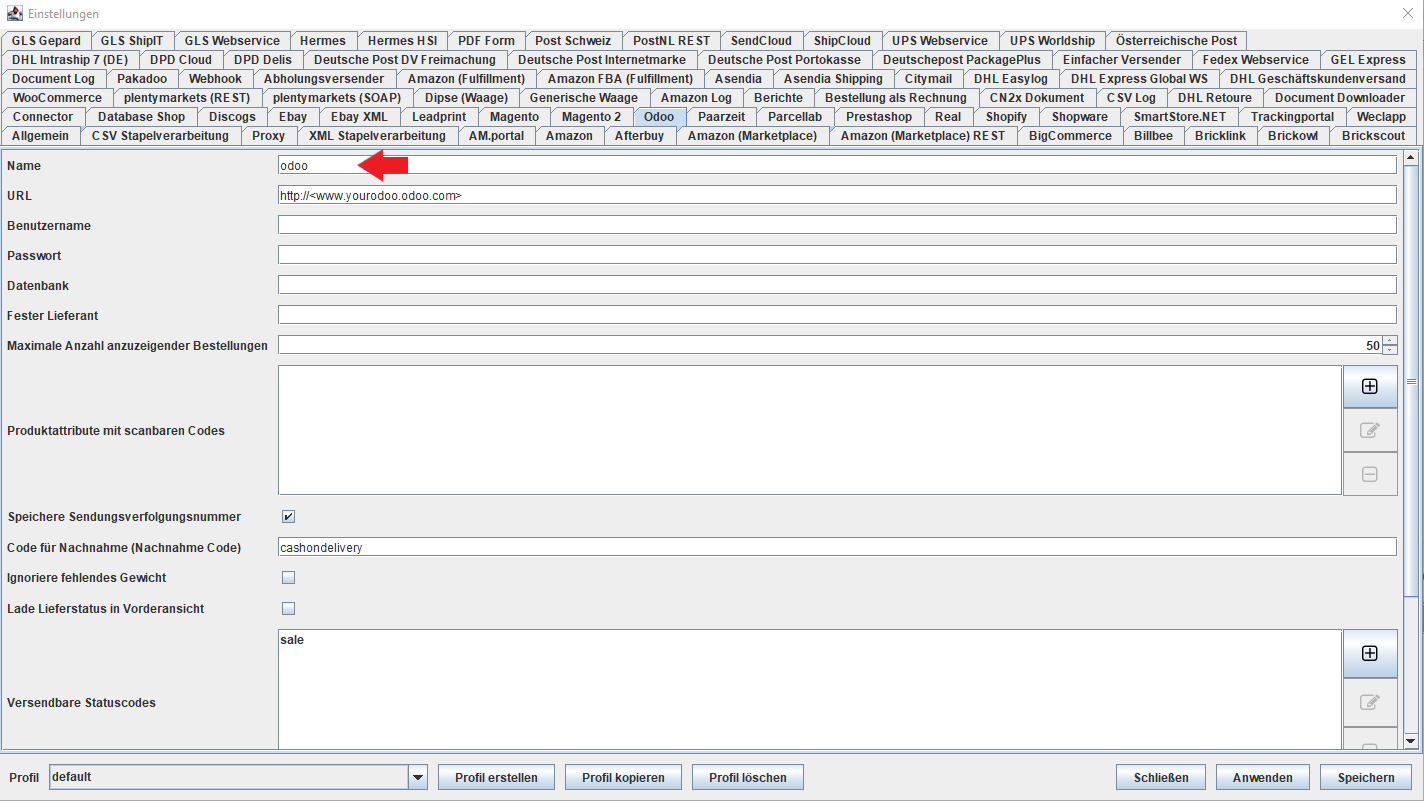
Task: Open the GLS Gepard tab
Action: (x=46, y=41)
